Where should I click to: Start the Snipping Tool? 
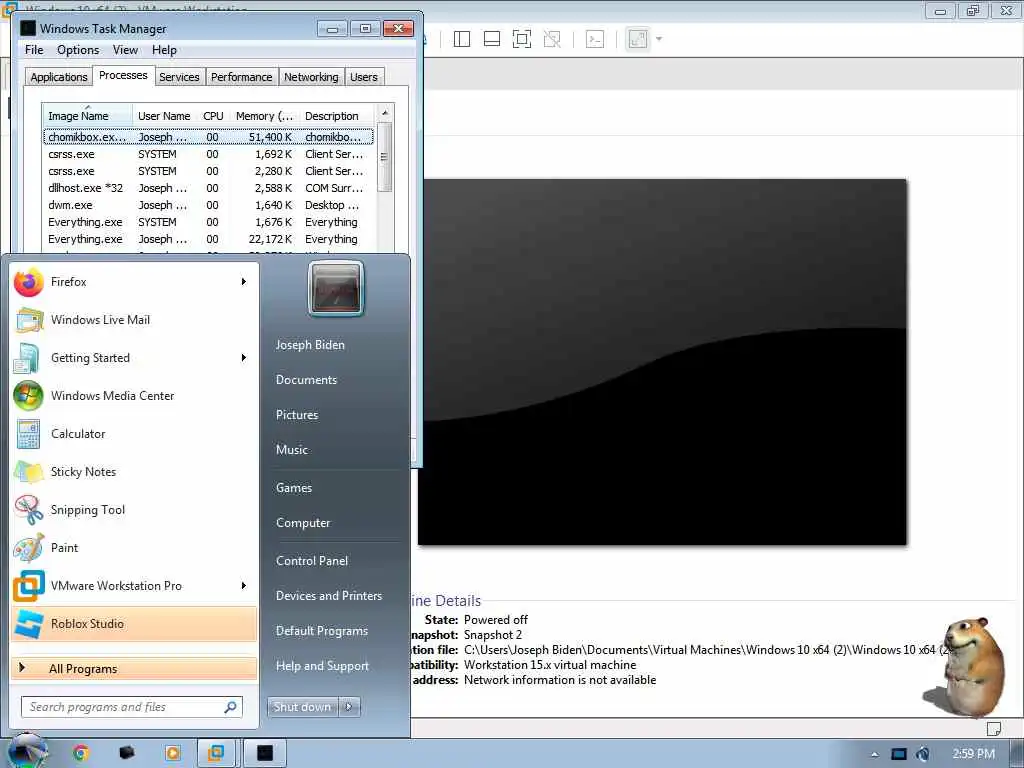[134, 510]
